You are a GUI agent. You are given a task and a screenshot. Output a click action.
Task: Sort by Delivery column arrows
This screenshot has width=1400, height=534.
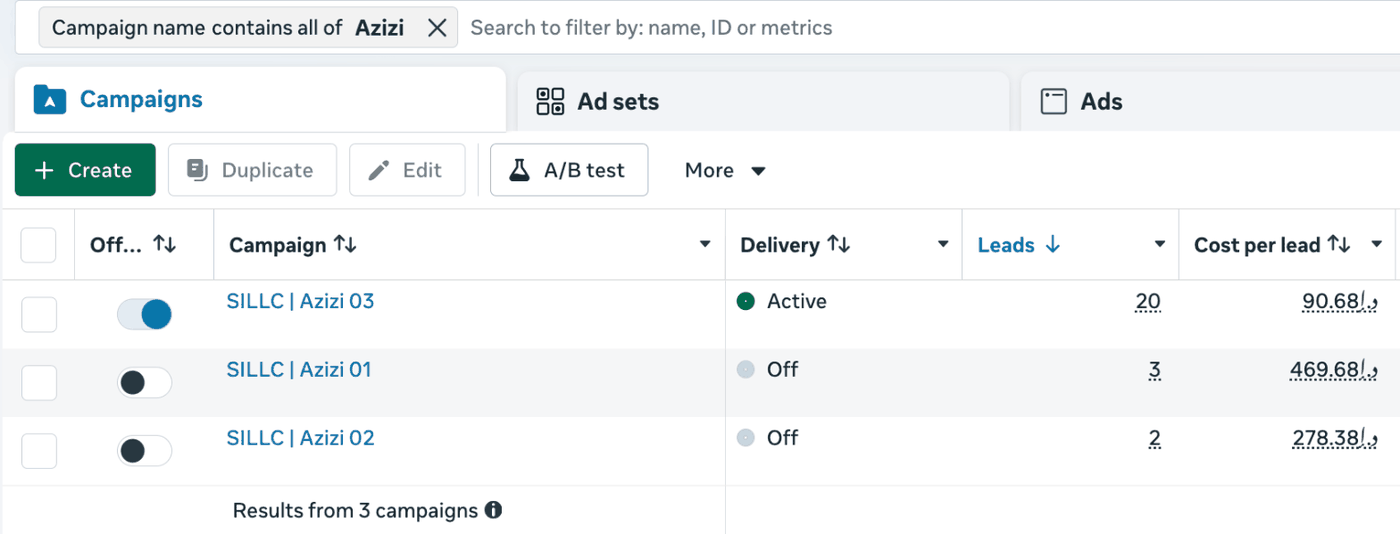click(839, 245)
